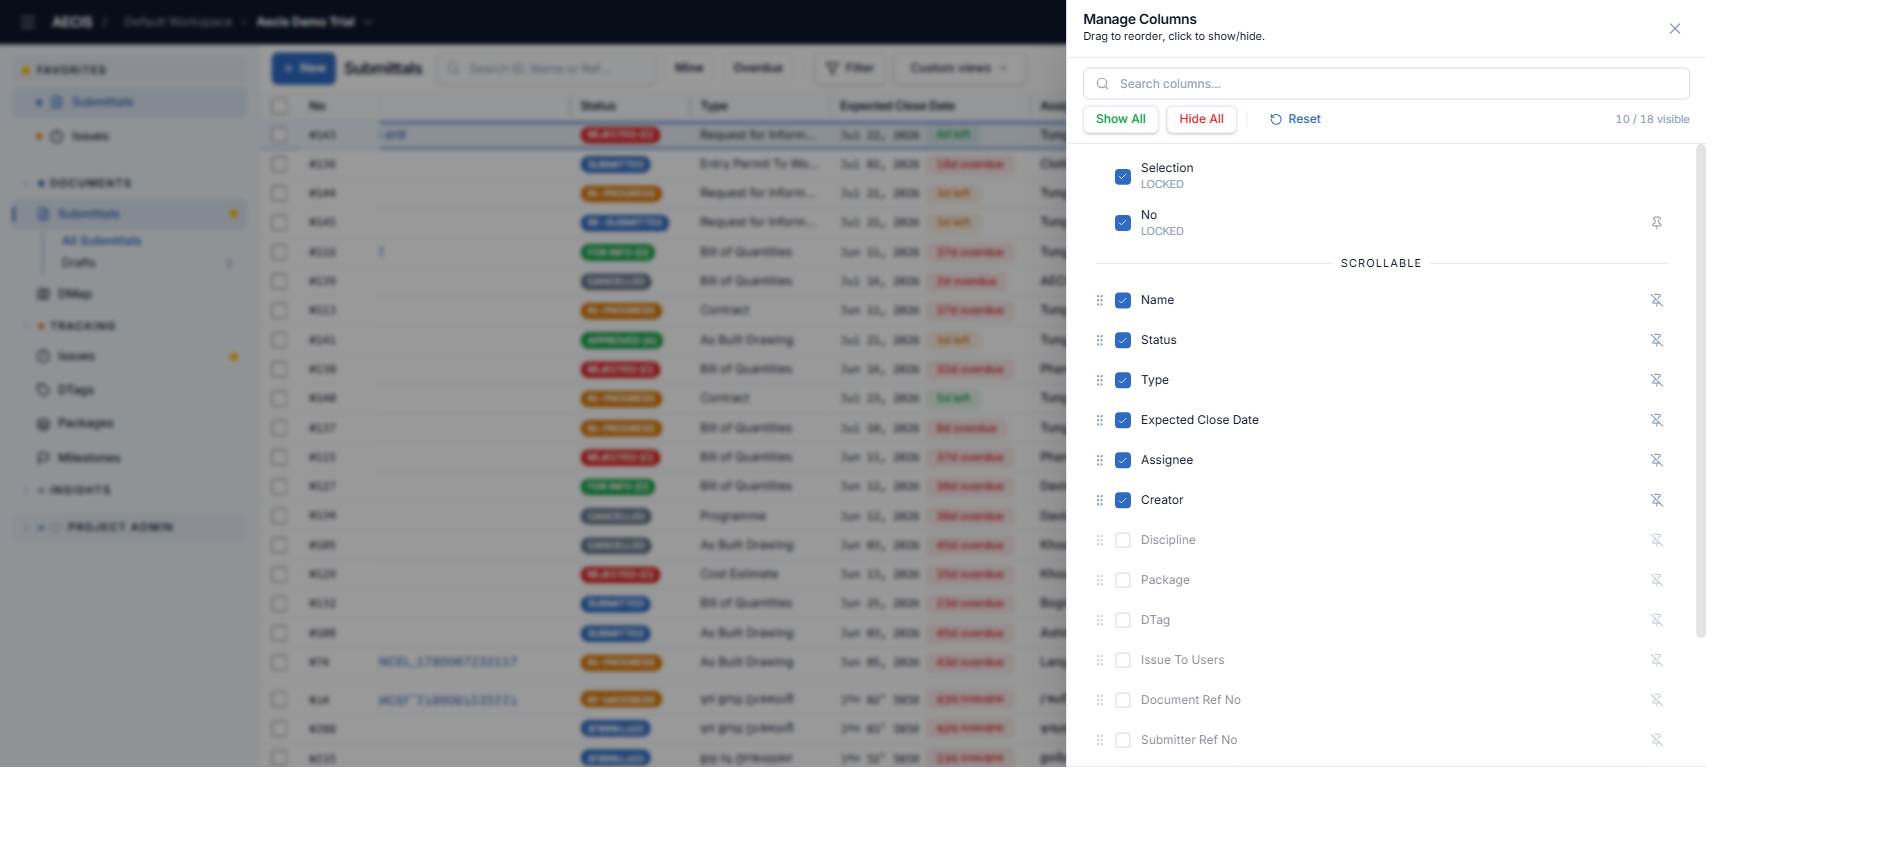Click drag handle for Type column

1099,380
